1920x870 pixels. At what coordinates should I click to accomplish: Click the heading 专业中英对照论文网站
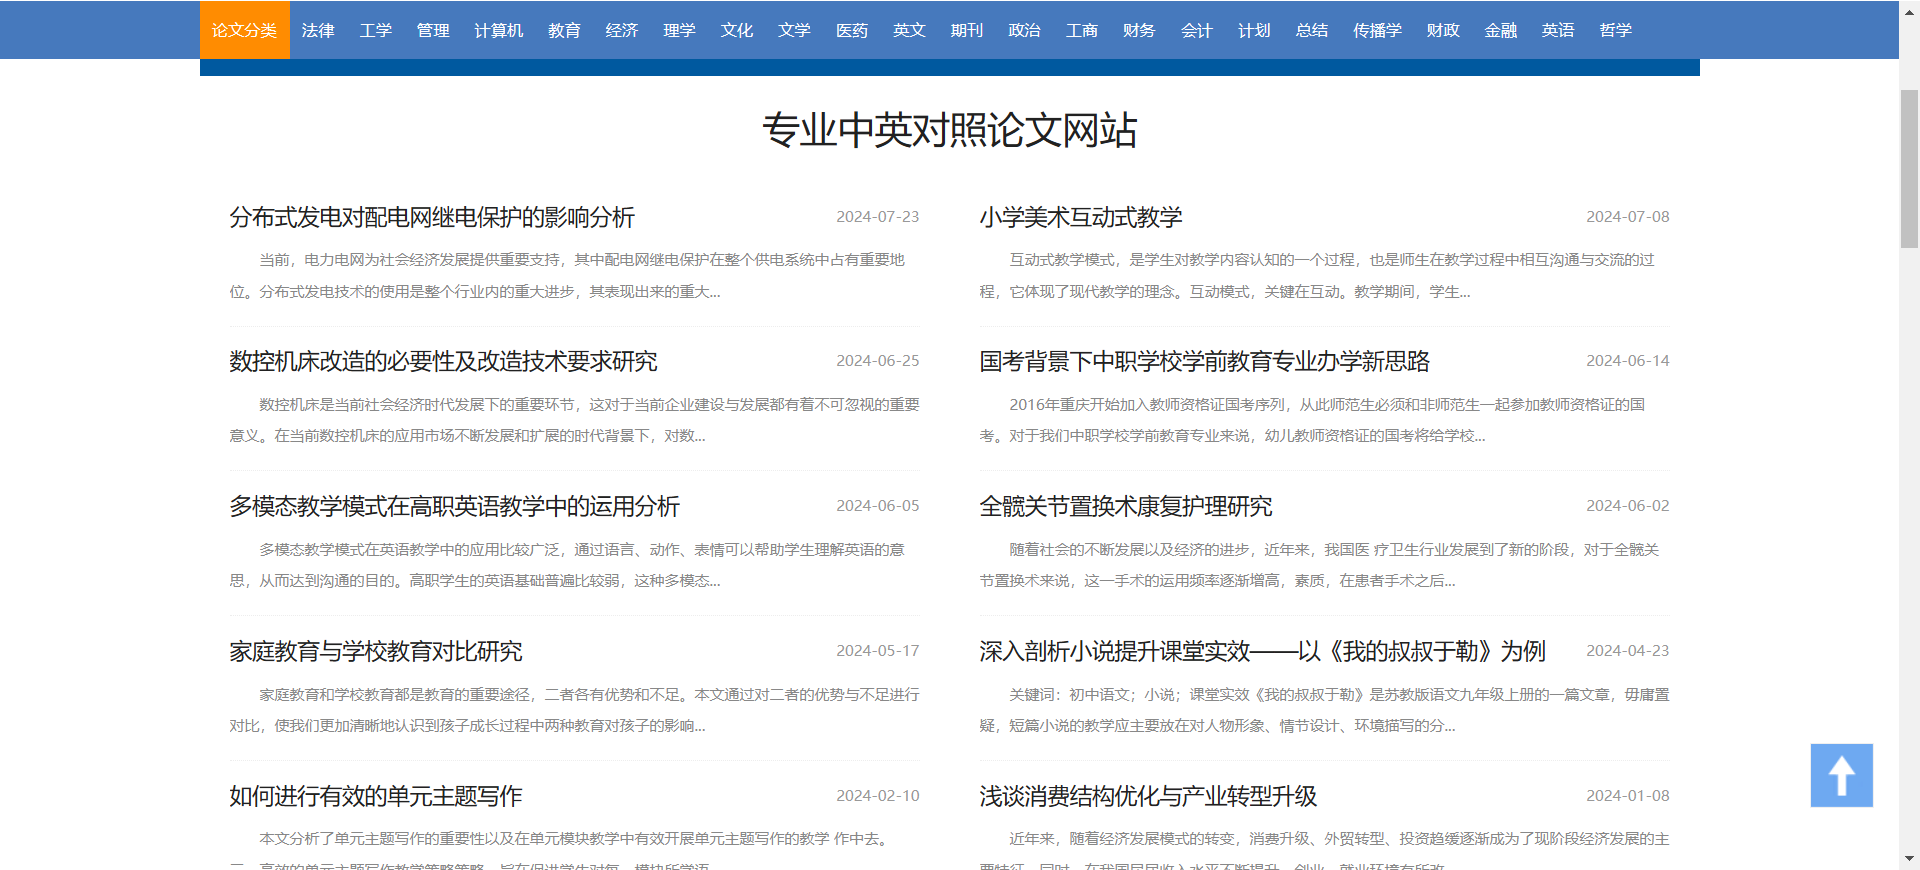950,130
